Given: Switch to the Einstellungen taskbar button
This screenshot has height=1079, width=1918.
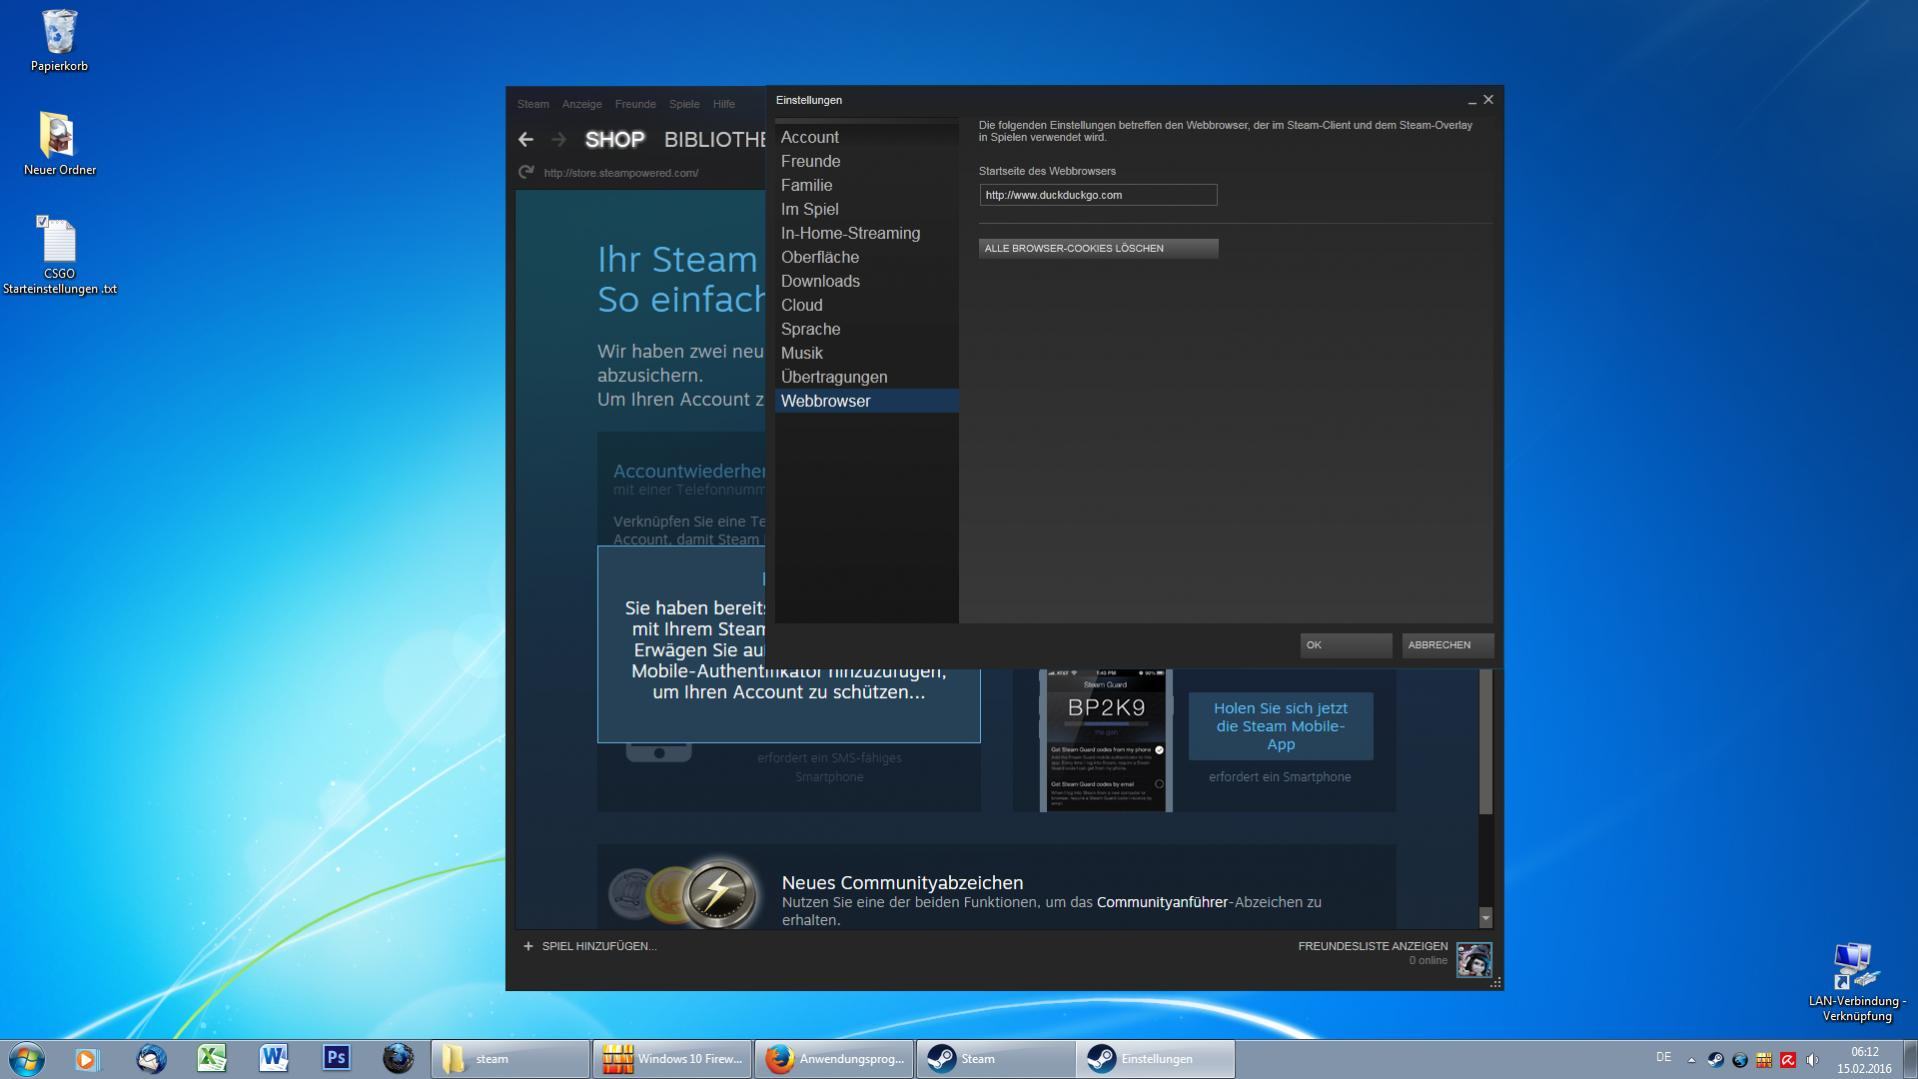Looking at the screenshot, I should click(1156, 1058).
